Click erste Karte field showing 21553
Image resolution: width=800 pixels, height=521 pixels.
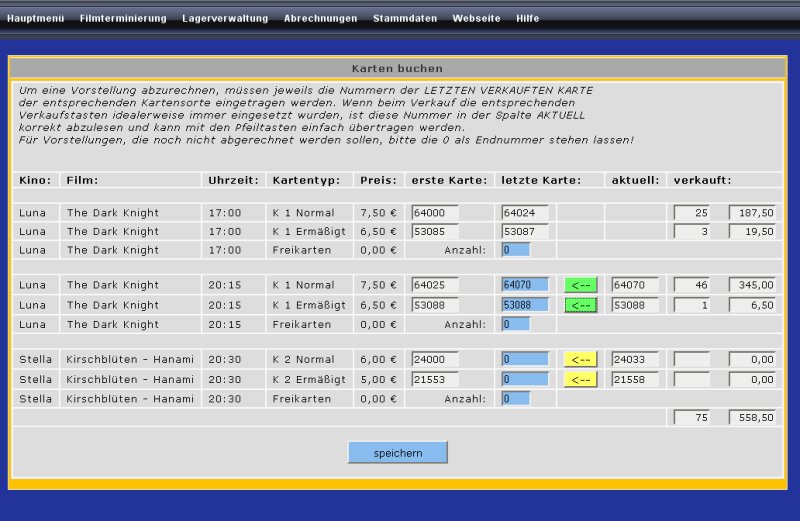click(x=435, y=379)
